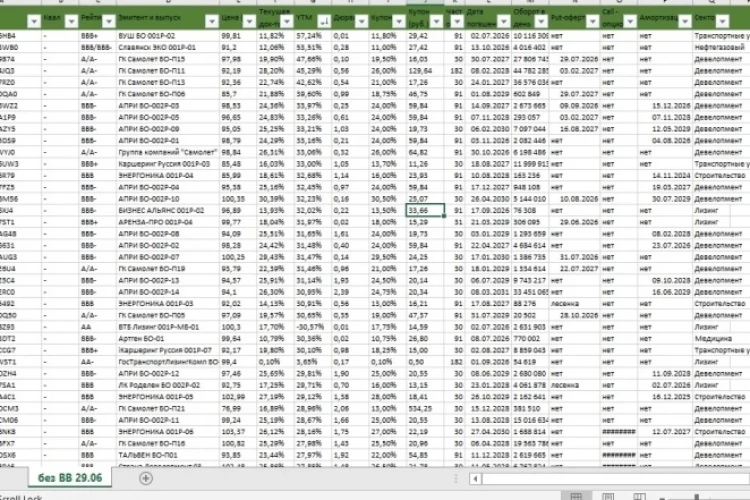Select the negative YTM value -30,57%
750x500 pixels.
click(313, 327)
